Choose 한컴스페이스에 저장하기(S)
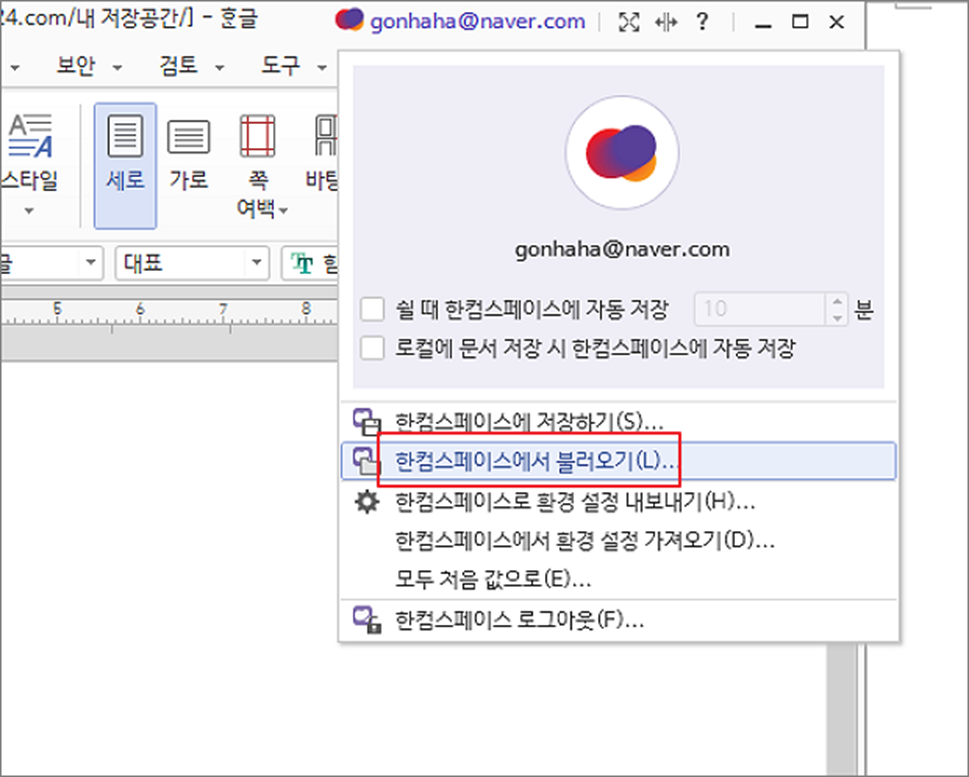Screen dimensions: 969x777 click(x=619, y=422)
